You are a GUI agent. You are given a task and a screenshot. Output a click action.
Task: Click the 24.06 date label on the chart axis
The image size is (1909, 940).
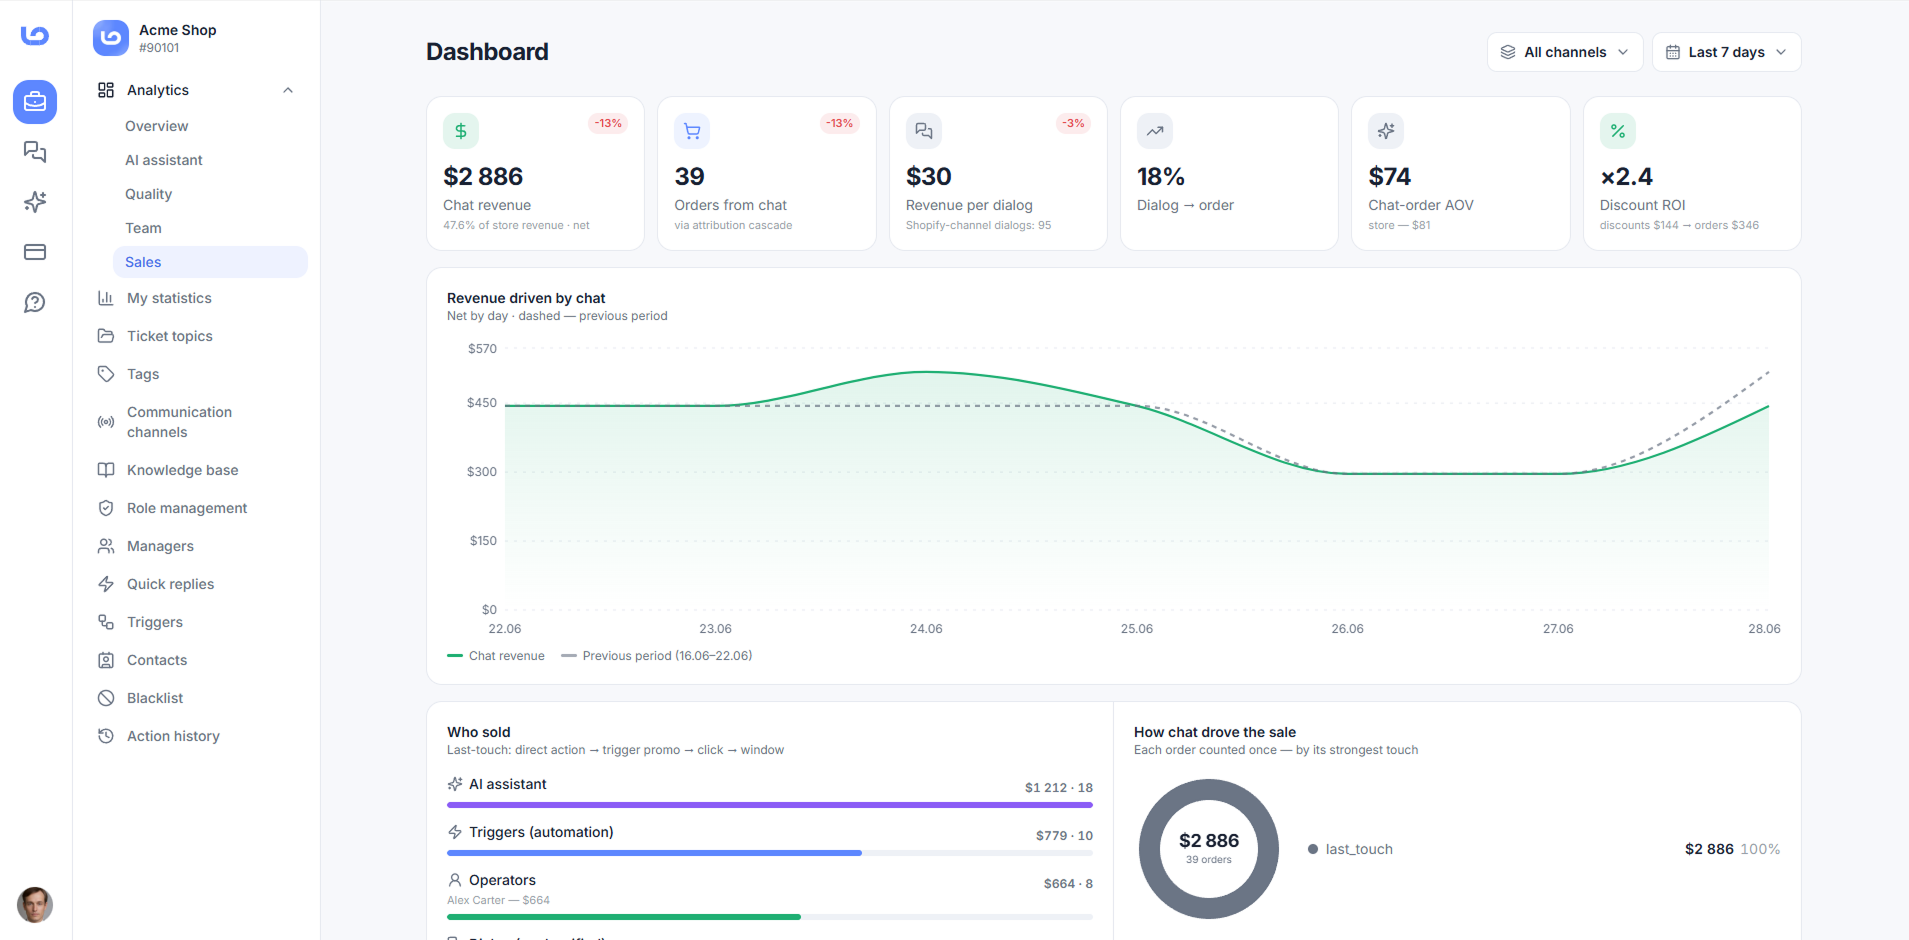tap(926, 629)
